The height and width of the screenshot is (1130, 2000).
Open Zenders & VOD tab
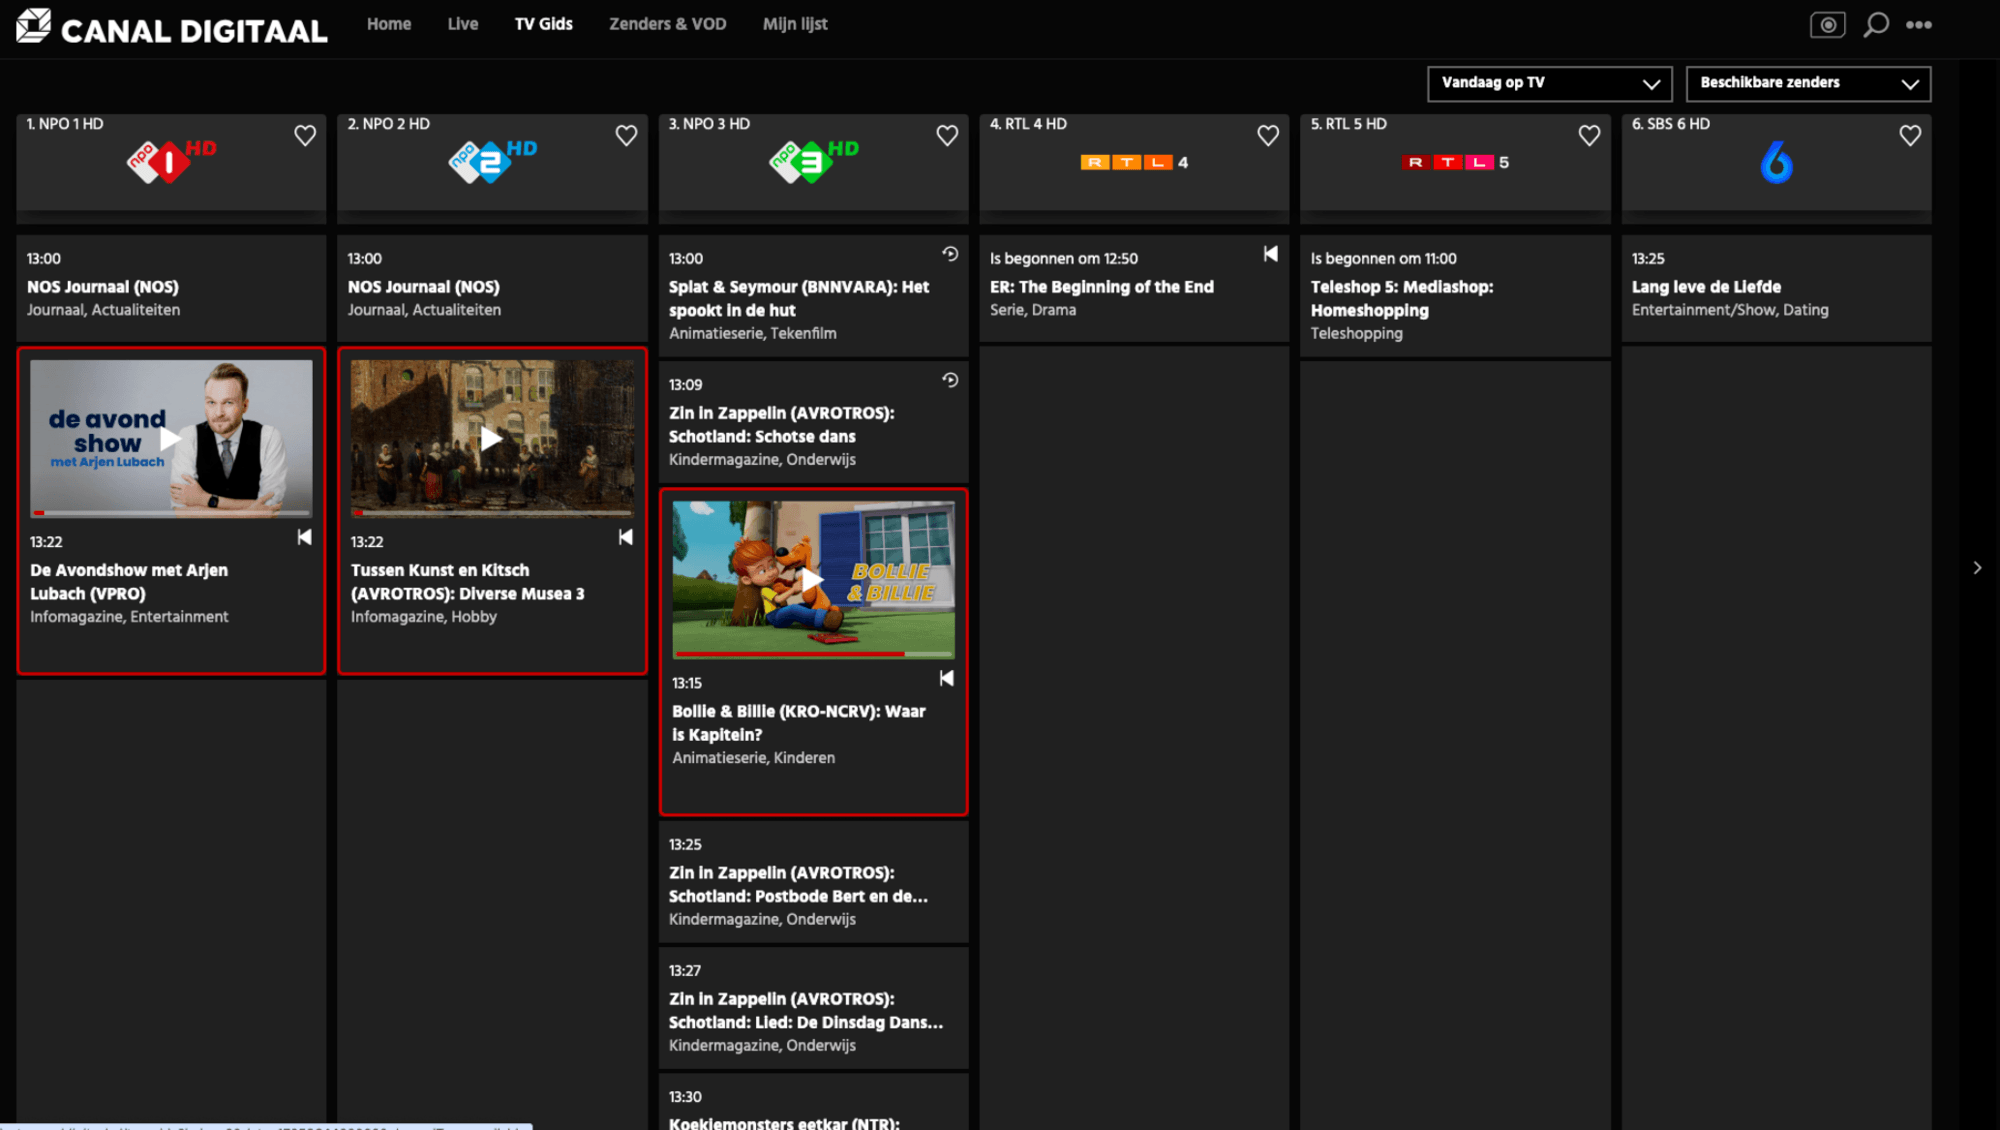pyautogui.click(x=668, y=24)
